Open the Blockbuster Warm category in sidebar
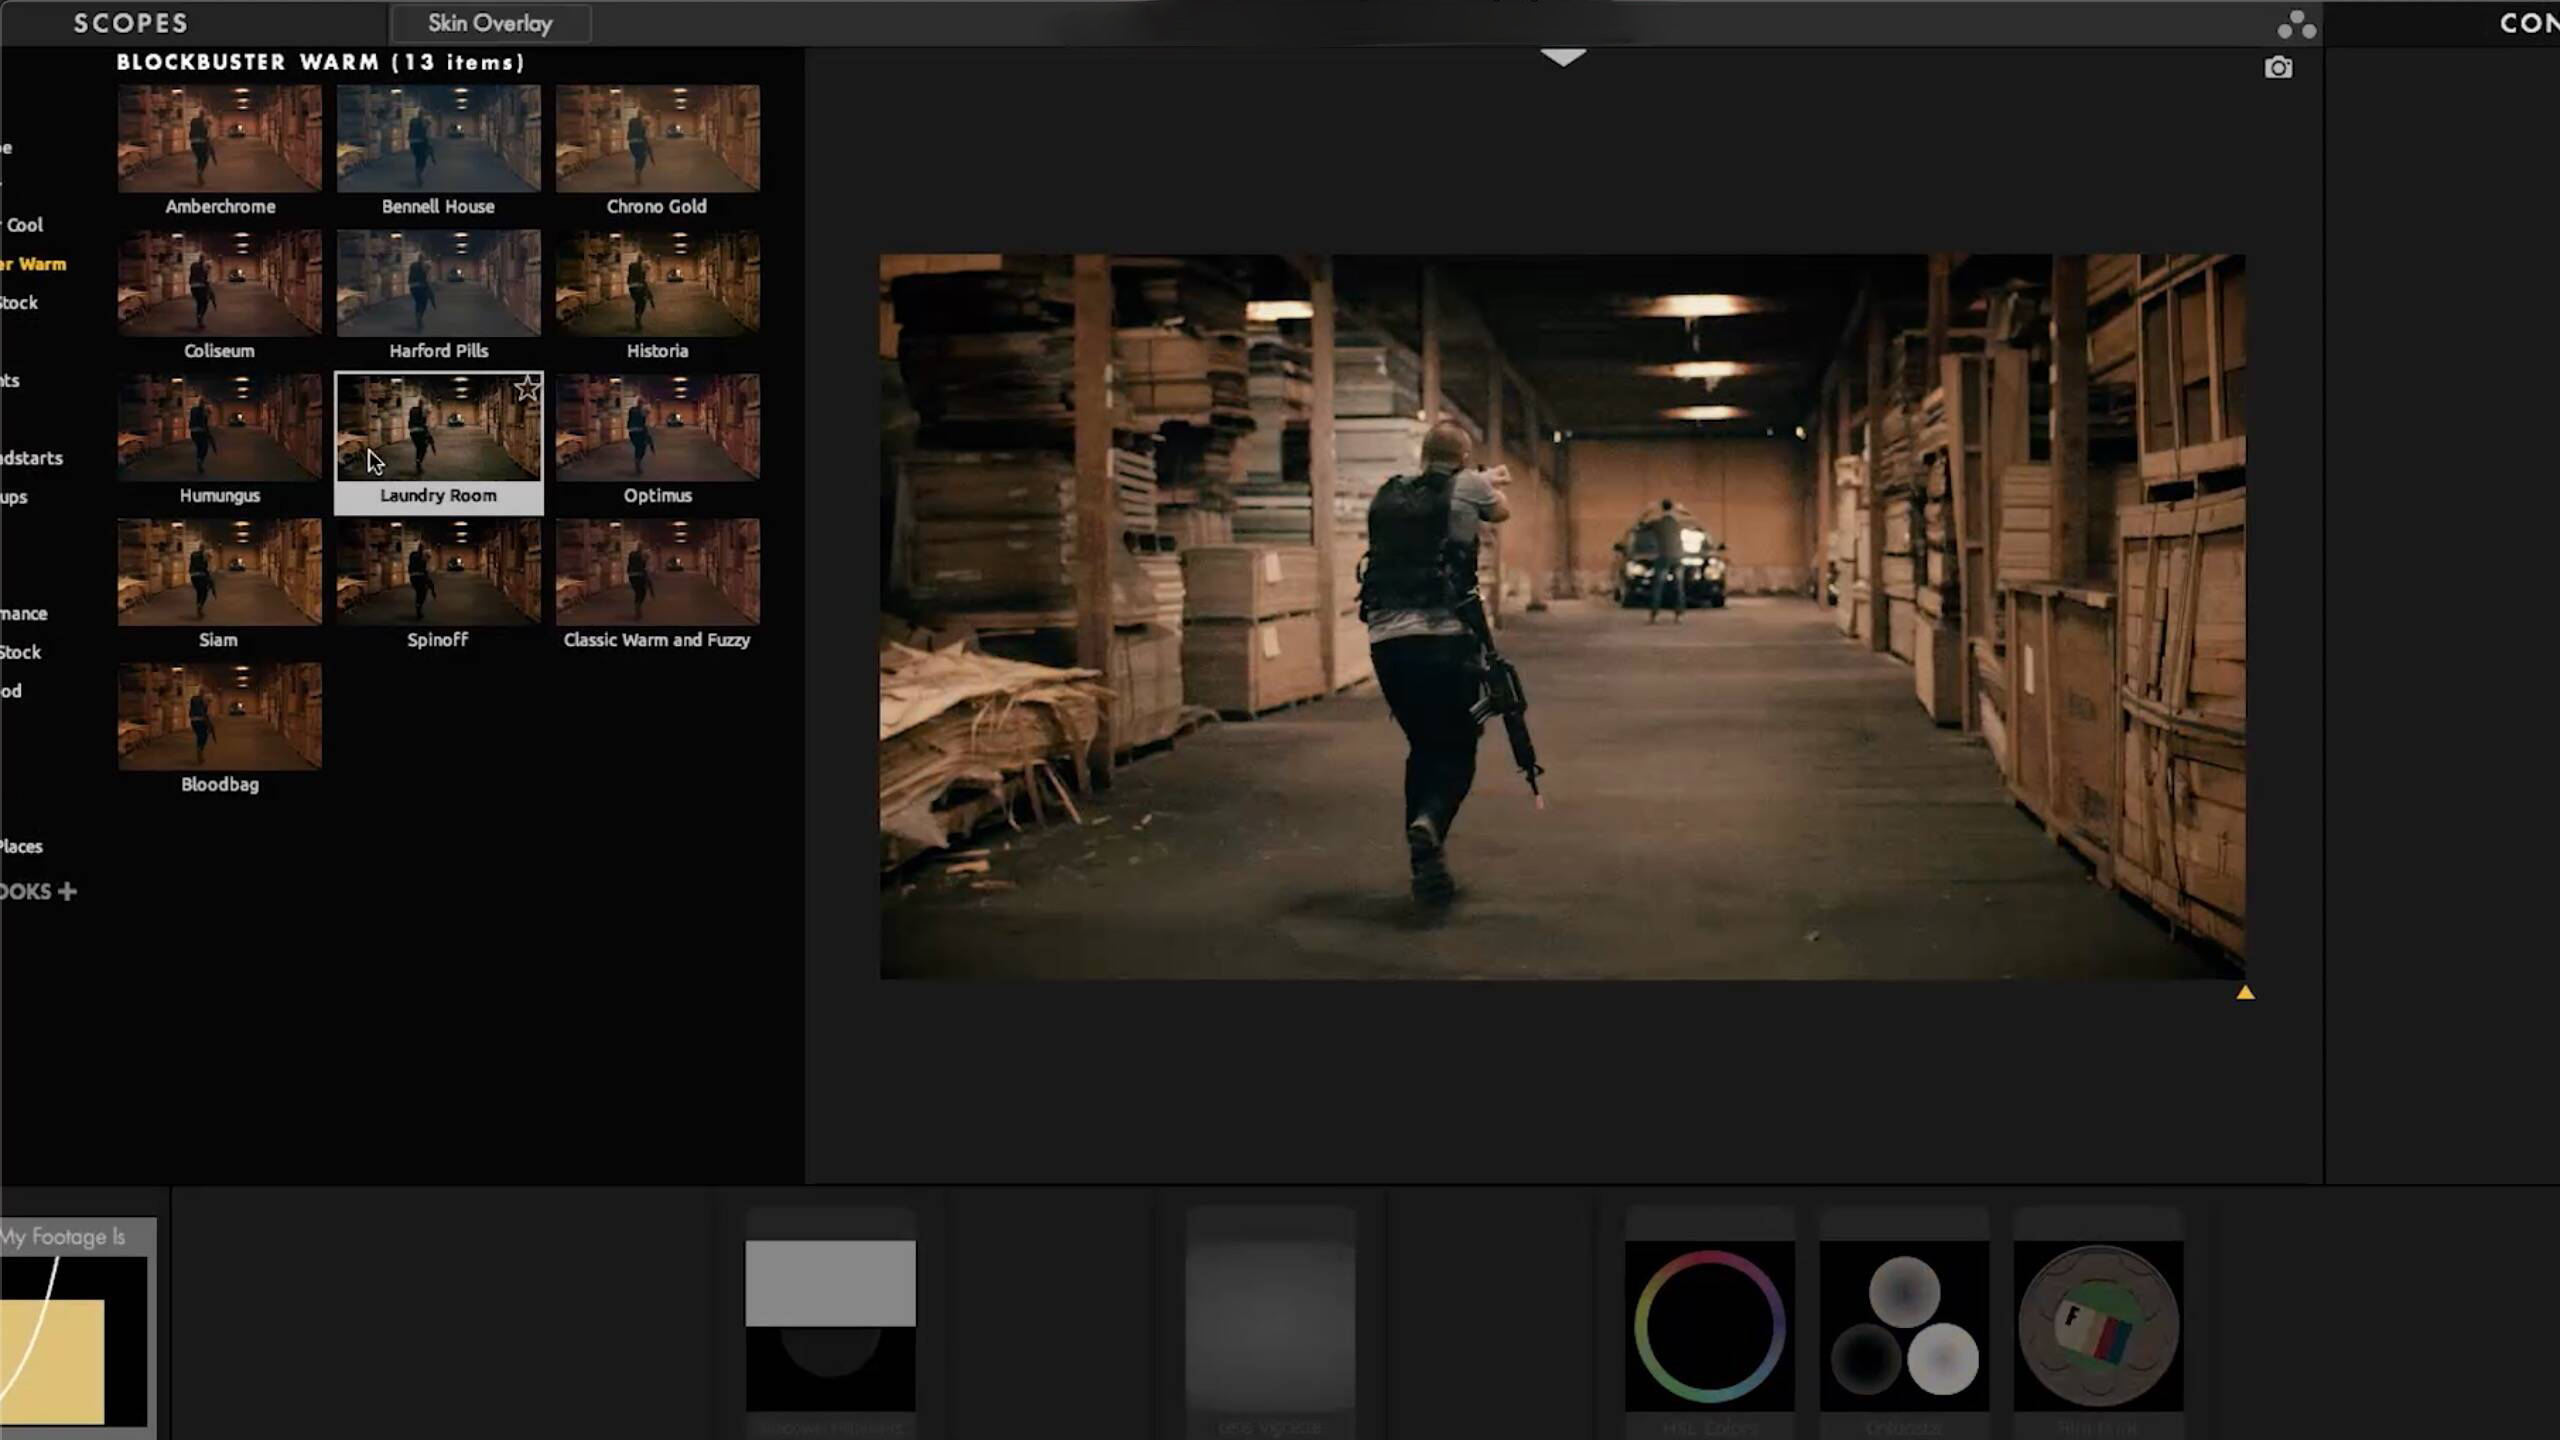This screenshot has width=2560, height=1440. tap(40, 264)
